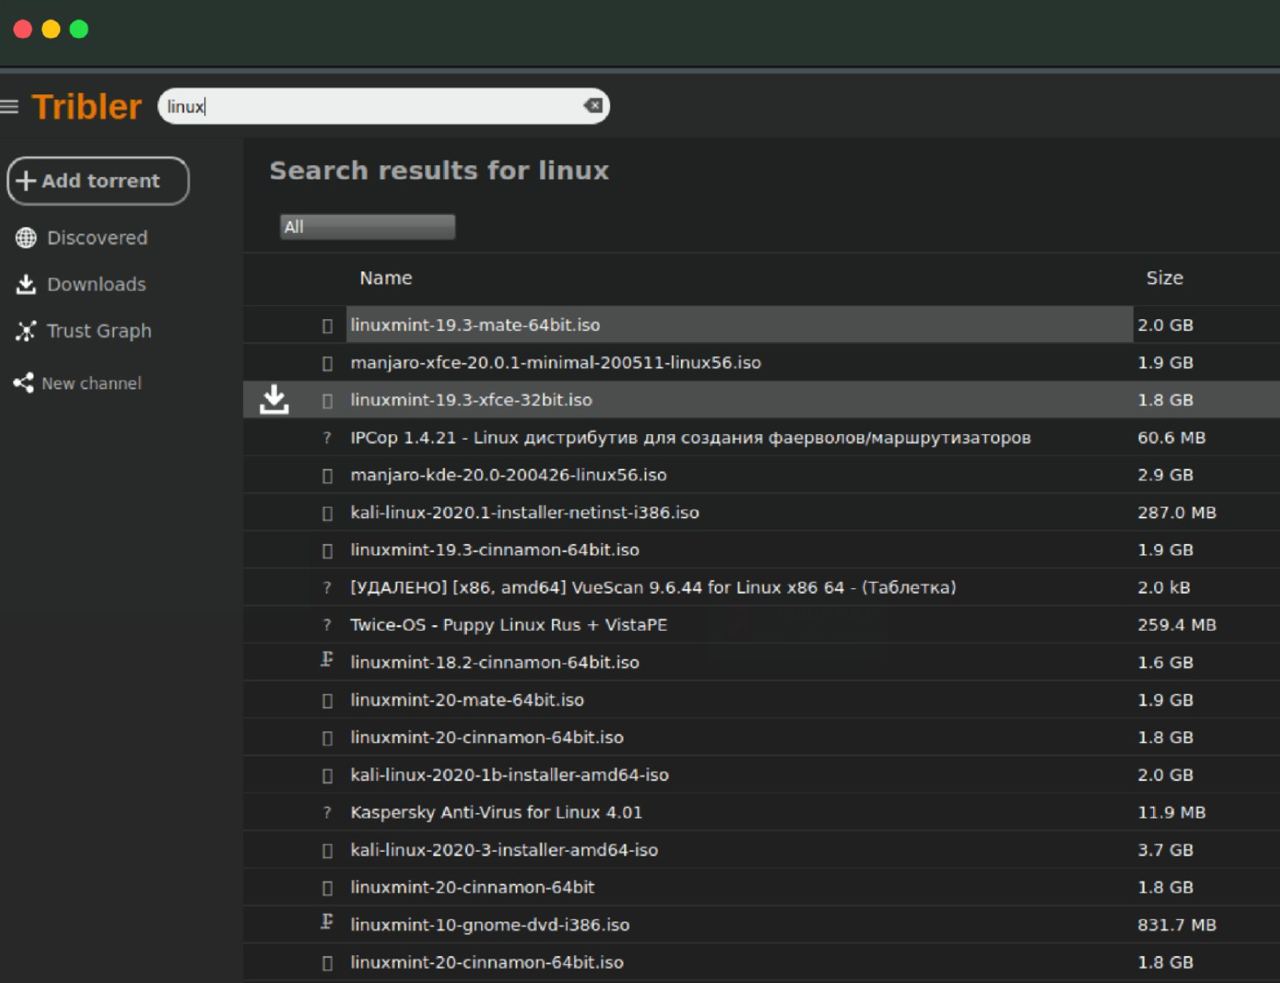Click category icon of linuxmint-10-gnome-dvd-i386.iso

327,922
